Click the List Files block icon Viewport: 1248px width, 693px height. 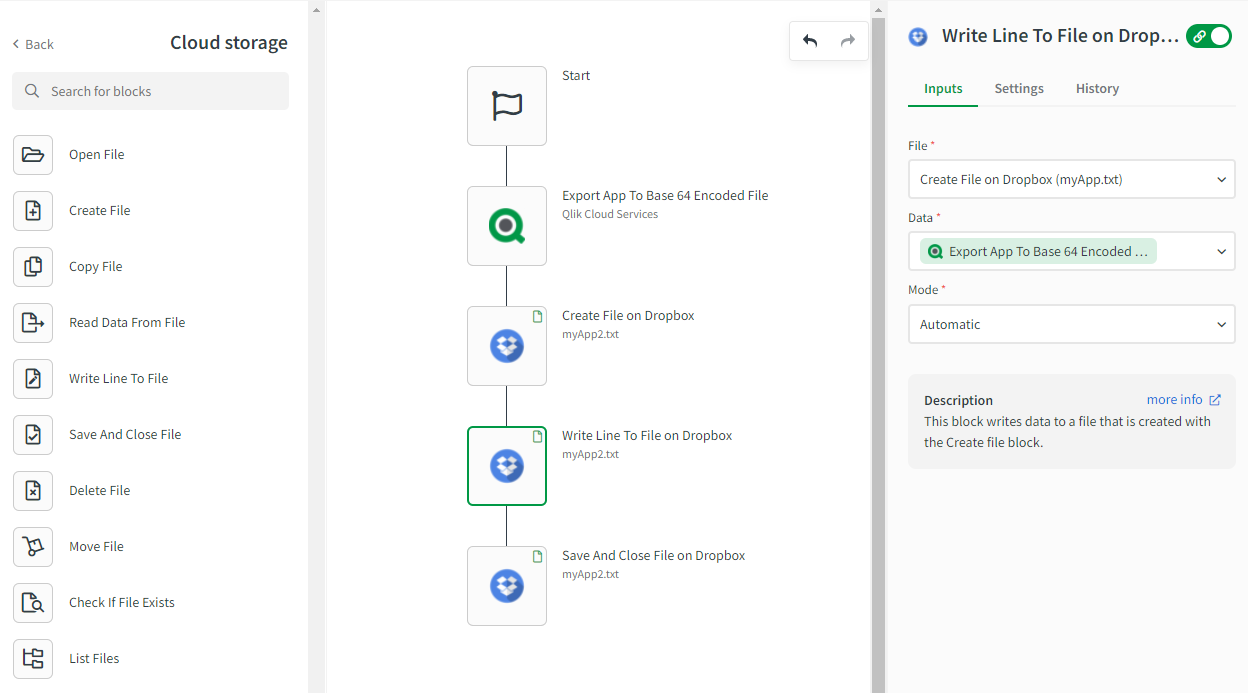(33, 659)
